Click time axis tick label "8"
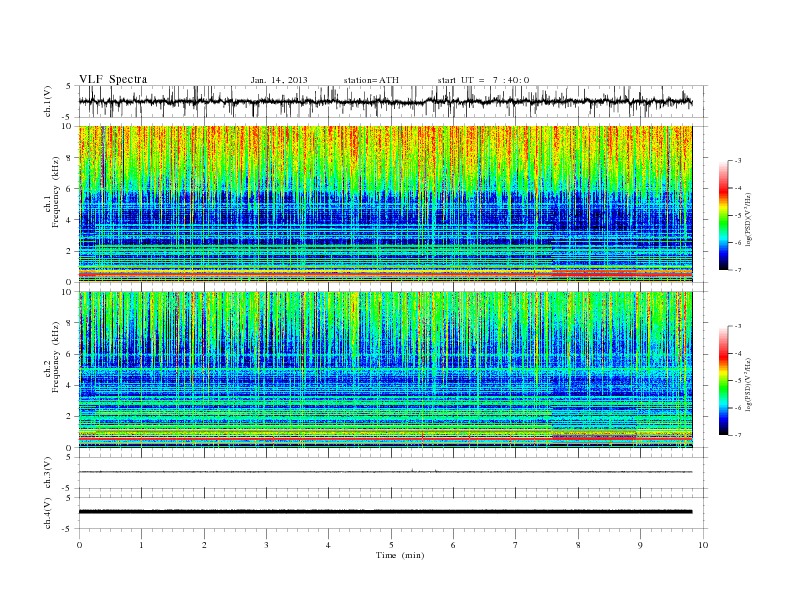Screen dimensions: 792x612 click(x=578, y=545)
